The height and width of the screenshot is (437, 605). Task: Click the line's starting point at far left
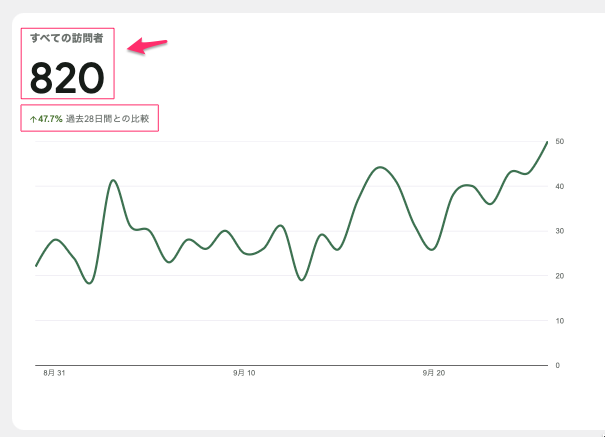click(36, 265)
